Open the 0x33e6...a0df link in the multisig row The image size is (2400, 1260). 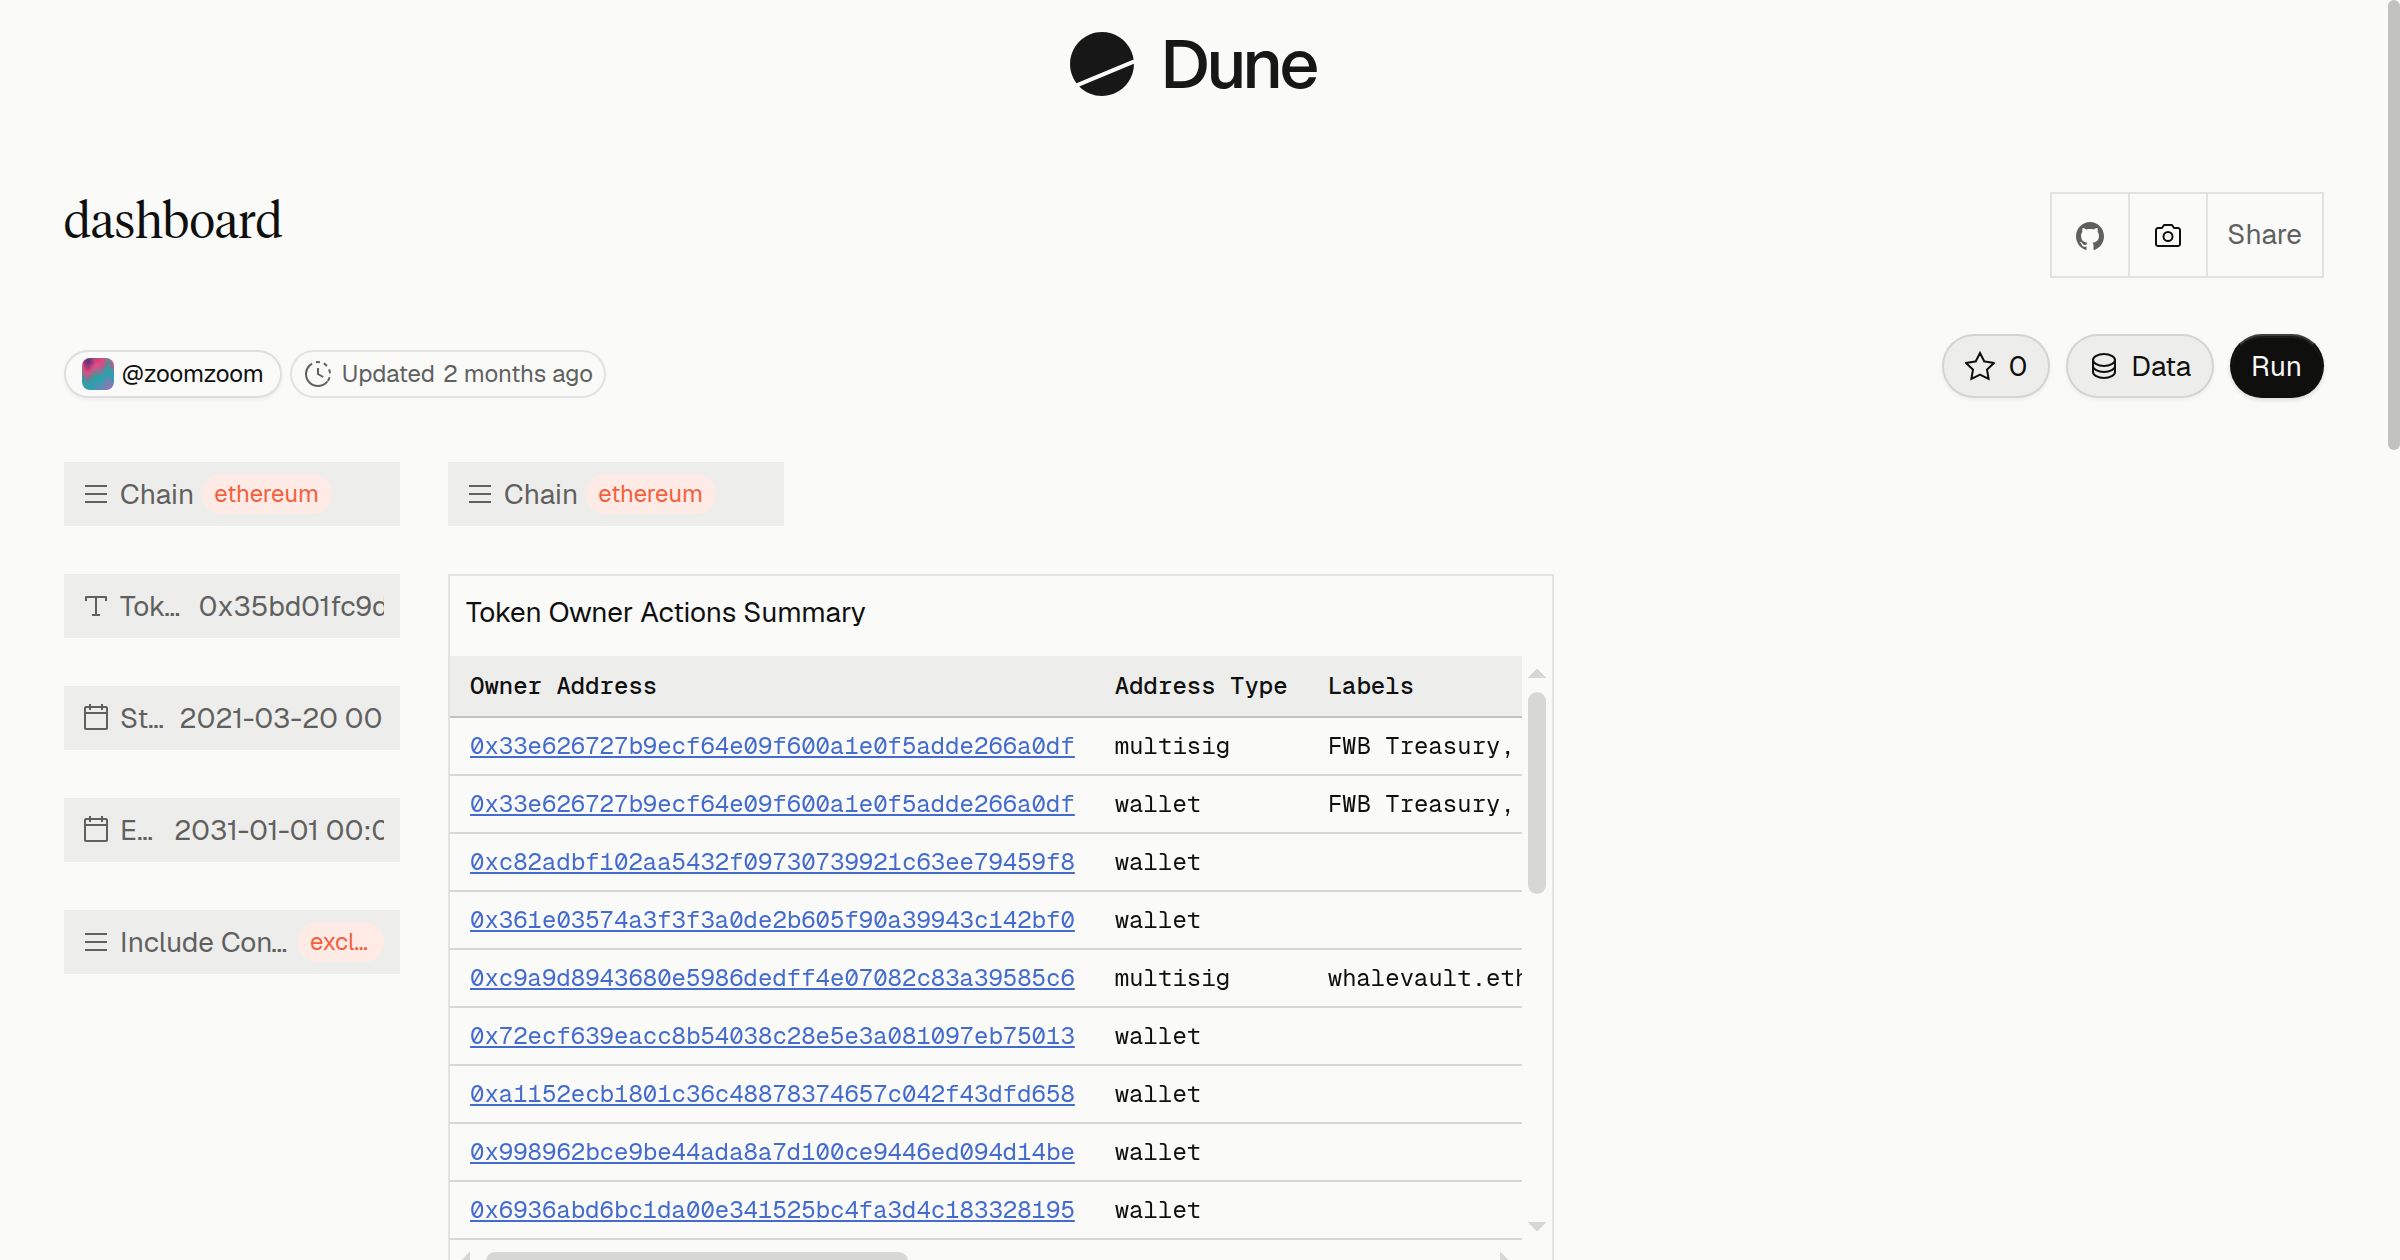(x=772, y=746)
